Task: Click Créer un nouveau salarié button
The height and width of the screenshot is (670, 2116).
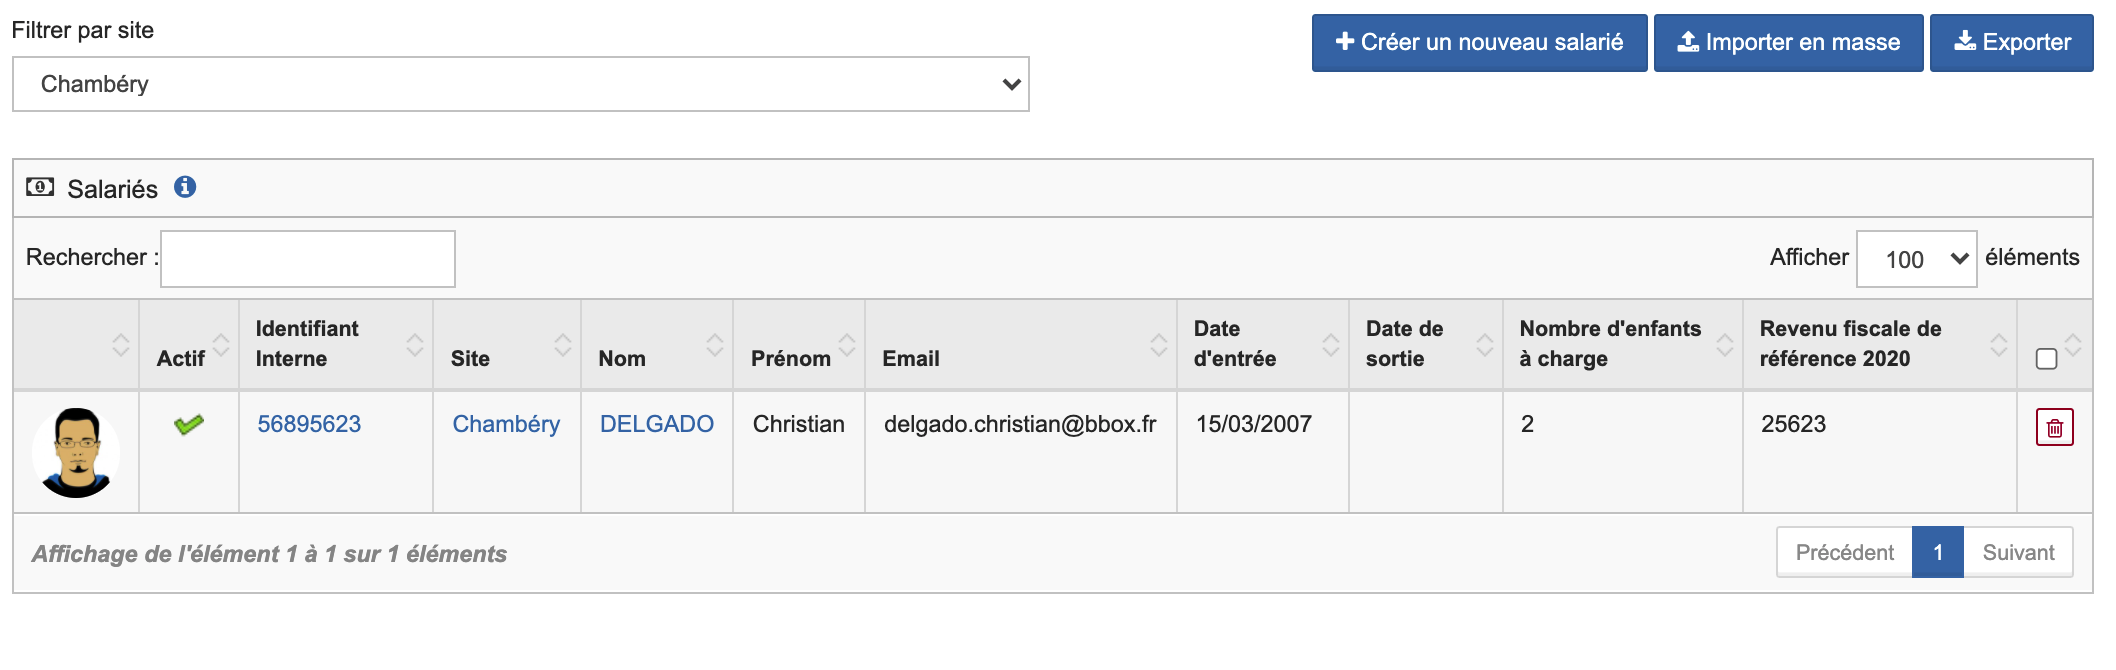Action: click(x=1479, y=43)
